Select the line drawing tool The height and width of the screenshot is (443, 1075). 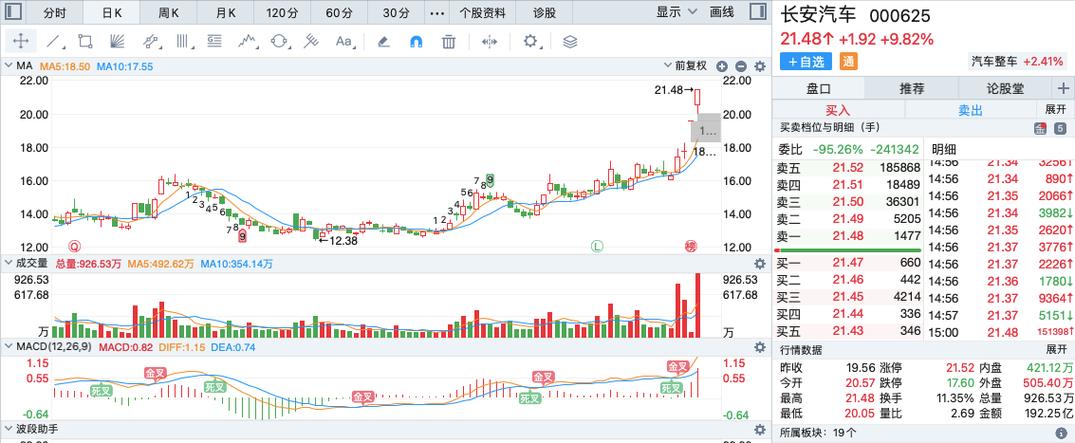click(x=54, y=41)
